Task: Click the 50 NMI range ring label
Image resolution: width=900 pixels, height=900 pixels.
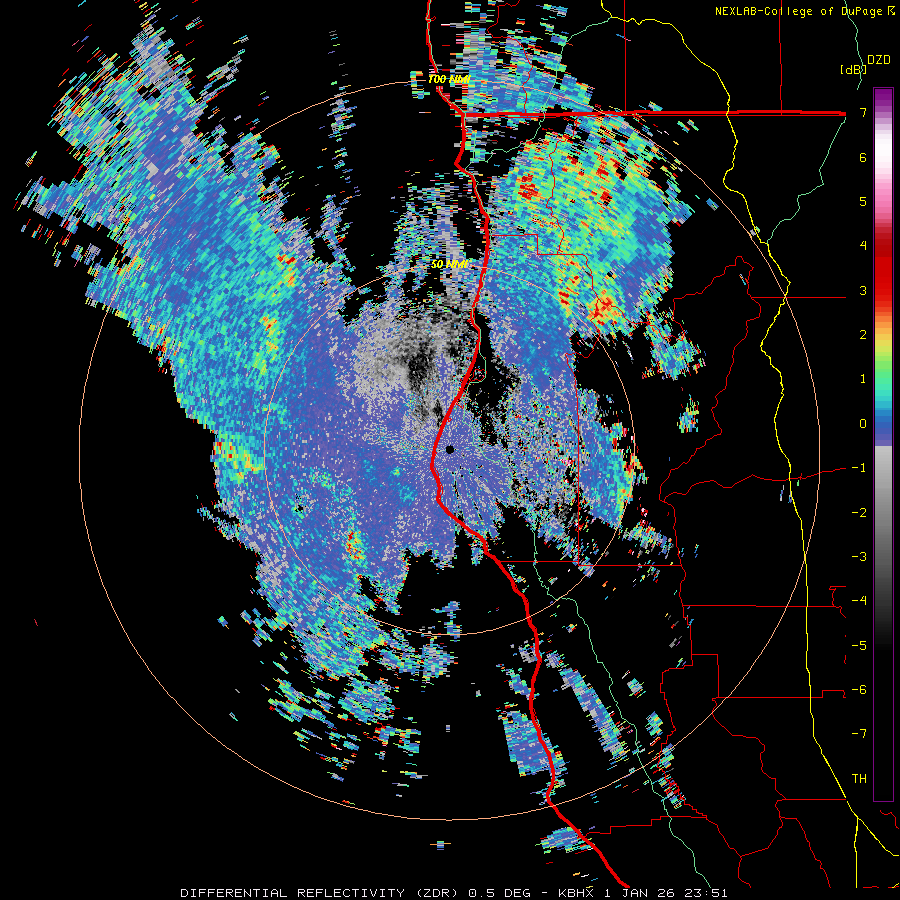Action: click(449, 264)
